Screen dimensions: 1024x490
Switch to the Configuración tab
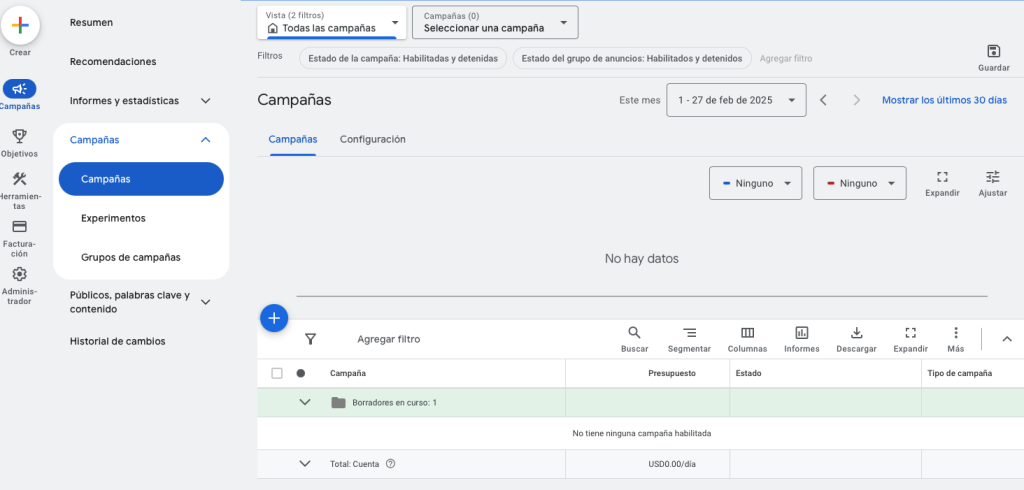pos(372,139)
